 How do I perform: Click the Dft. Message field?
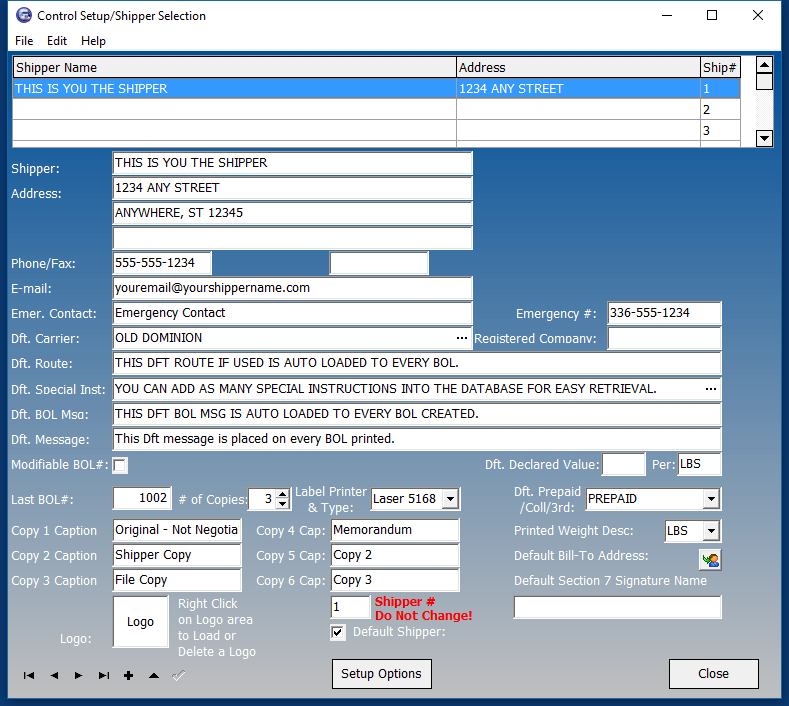pos(417,439)
